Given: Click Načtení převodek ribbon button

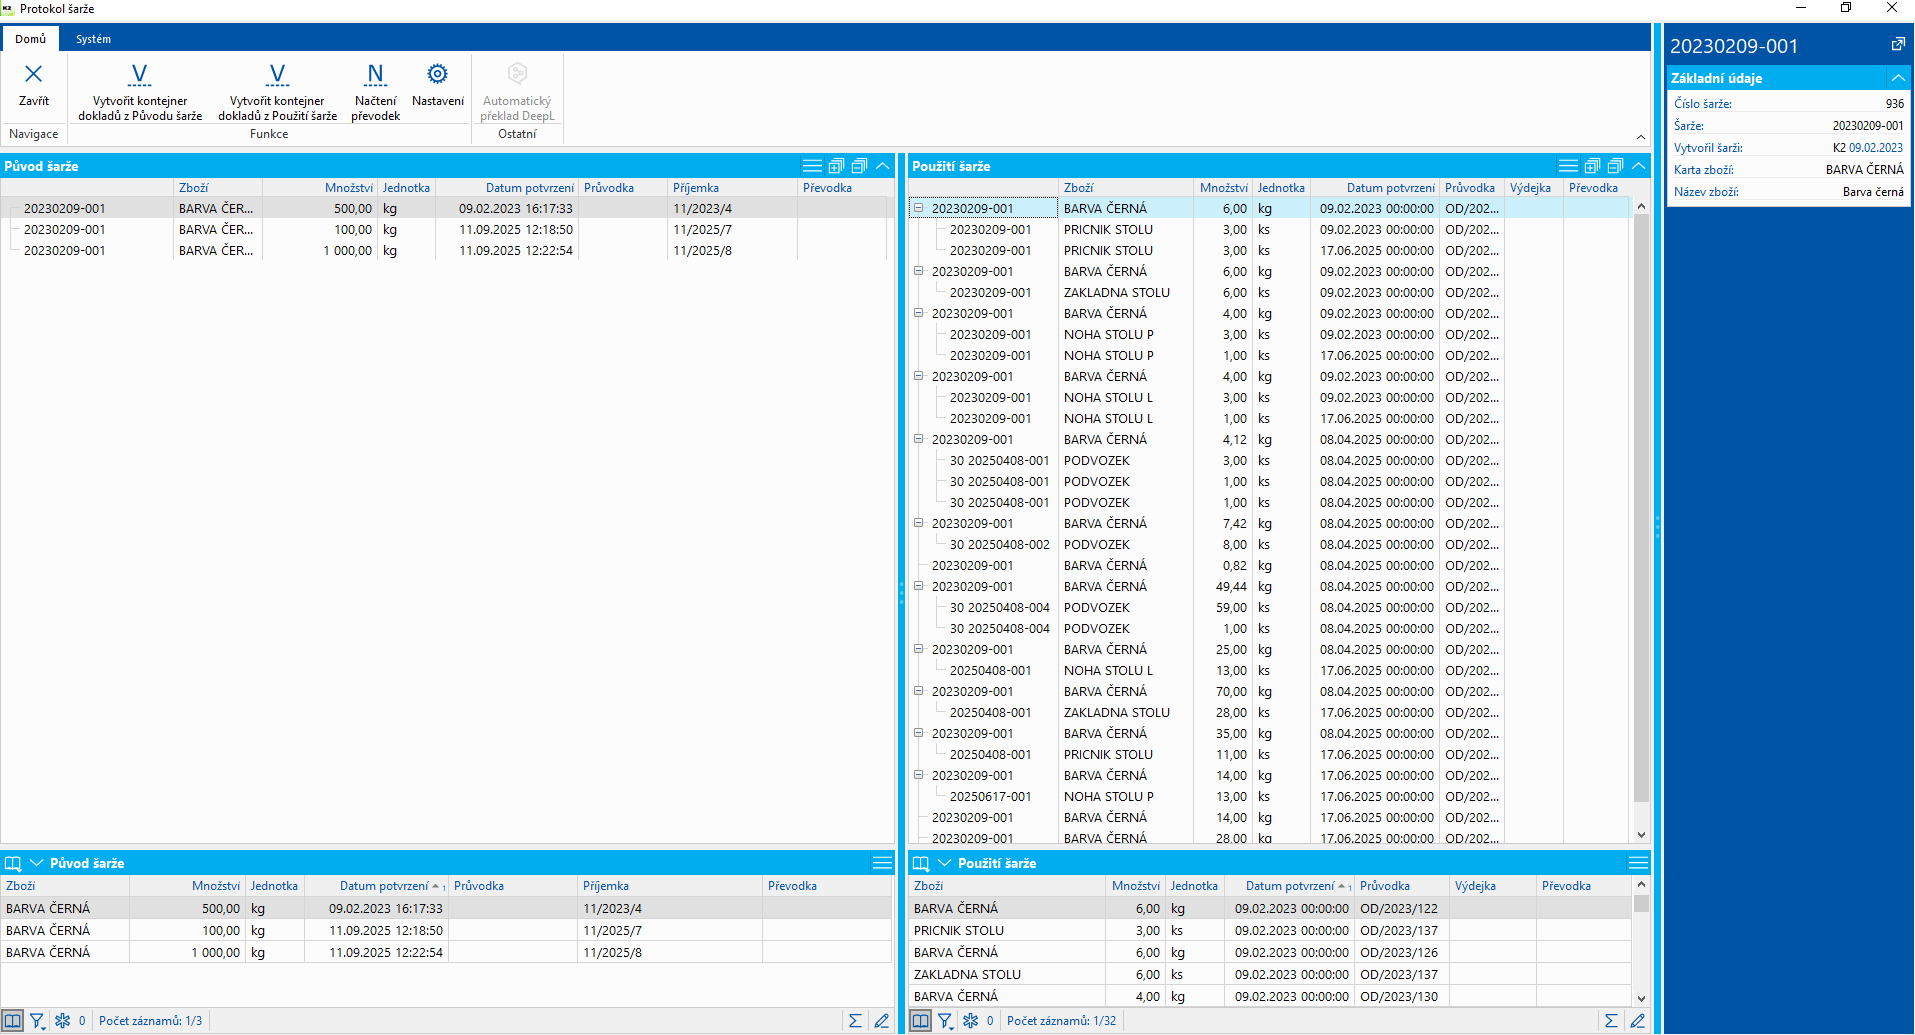Looking at the screenshot, I should [x=375, y=90].
